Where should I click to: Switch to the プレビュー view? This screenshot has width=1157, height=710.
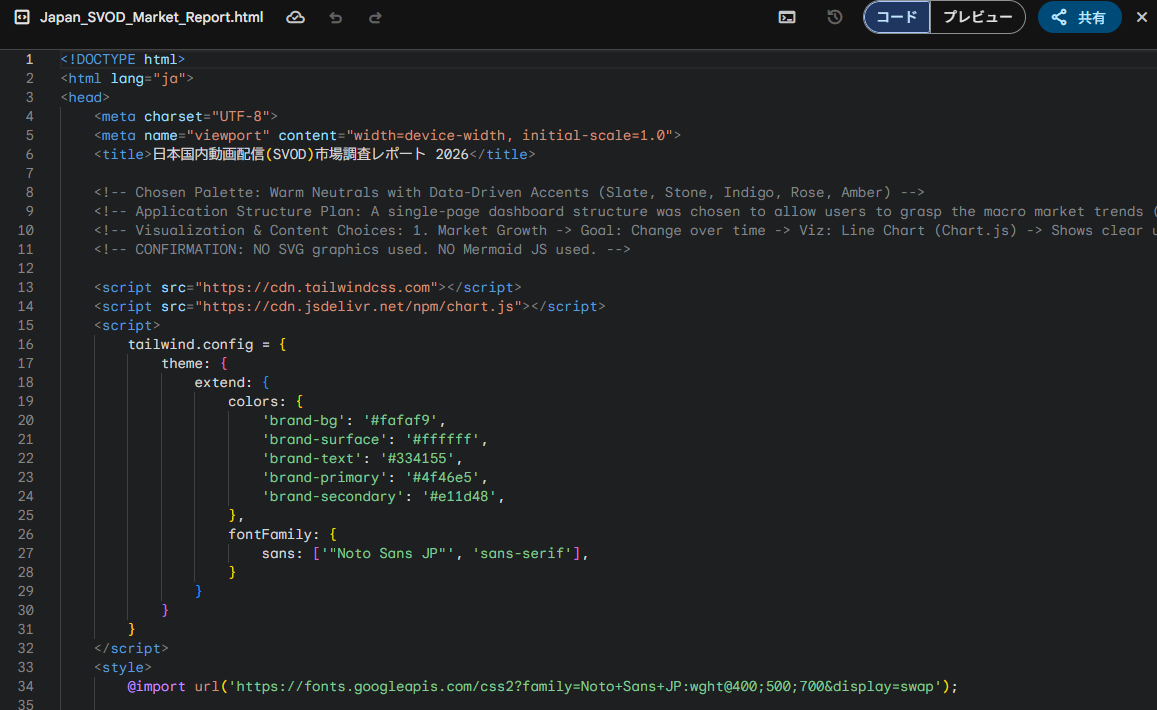point(977,18)
